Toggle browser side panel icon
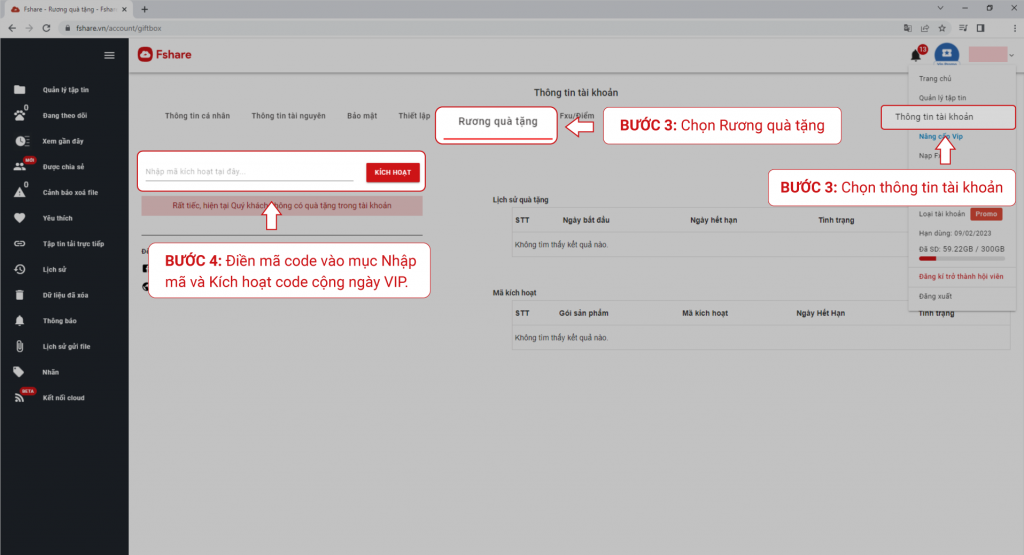The image size is (1024, 555). [980, 28]
